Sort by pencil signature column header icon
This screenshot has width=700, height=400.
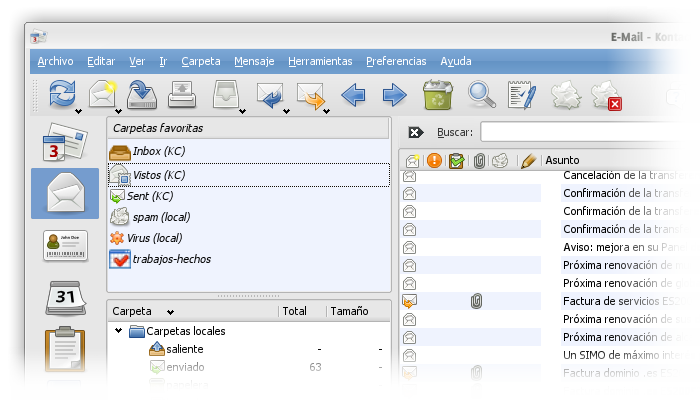pyautogui.click(x=529, y=160)
